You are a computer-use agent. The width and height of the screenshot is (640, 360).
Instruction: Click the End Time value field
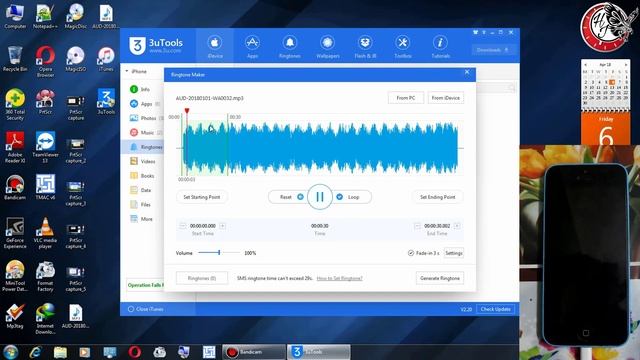coord(437,226)
